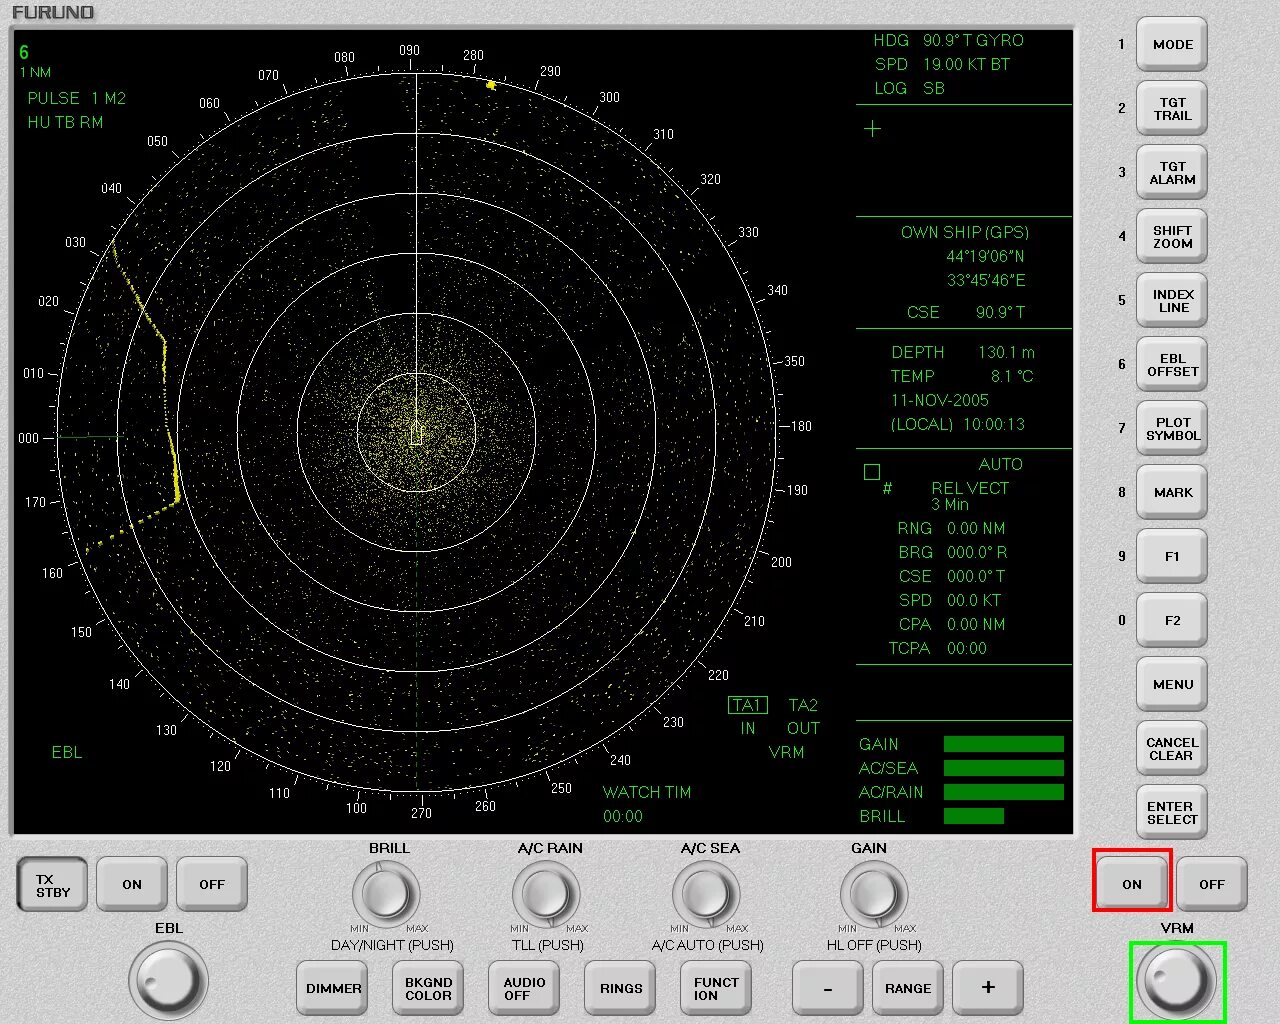Screen dimensions: 1280x1024
Task: Click the 11-NOV-2005 date text
Action: 940,400
